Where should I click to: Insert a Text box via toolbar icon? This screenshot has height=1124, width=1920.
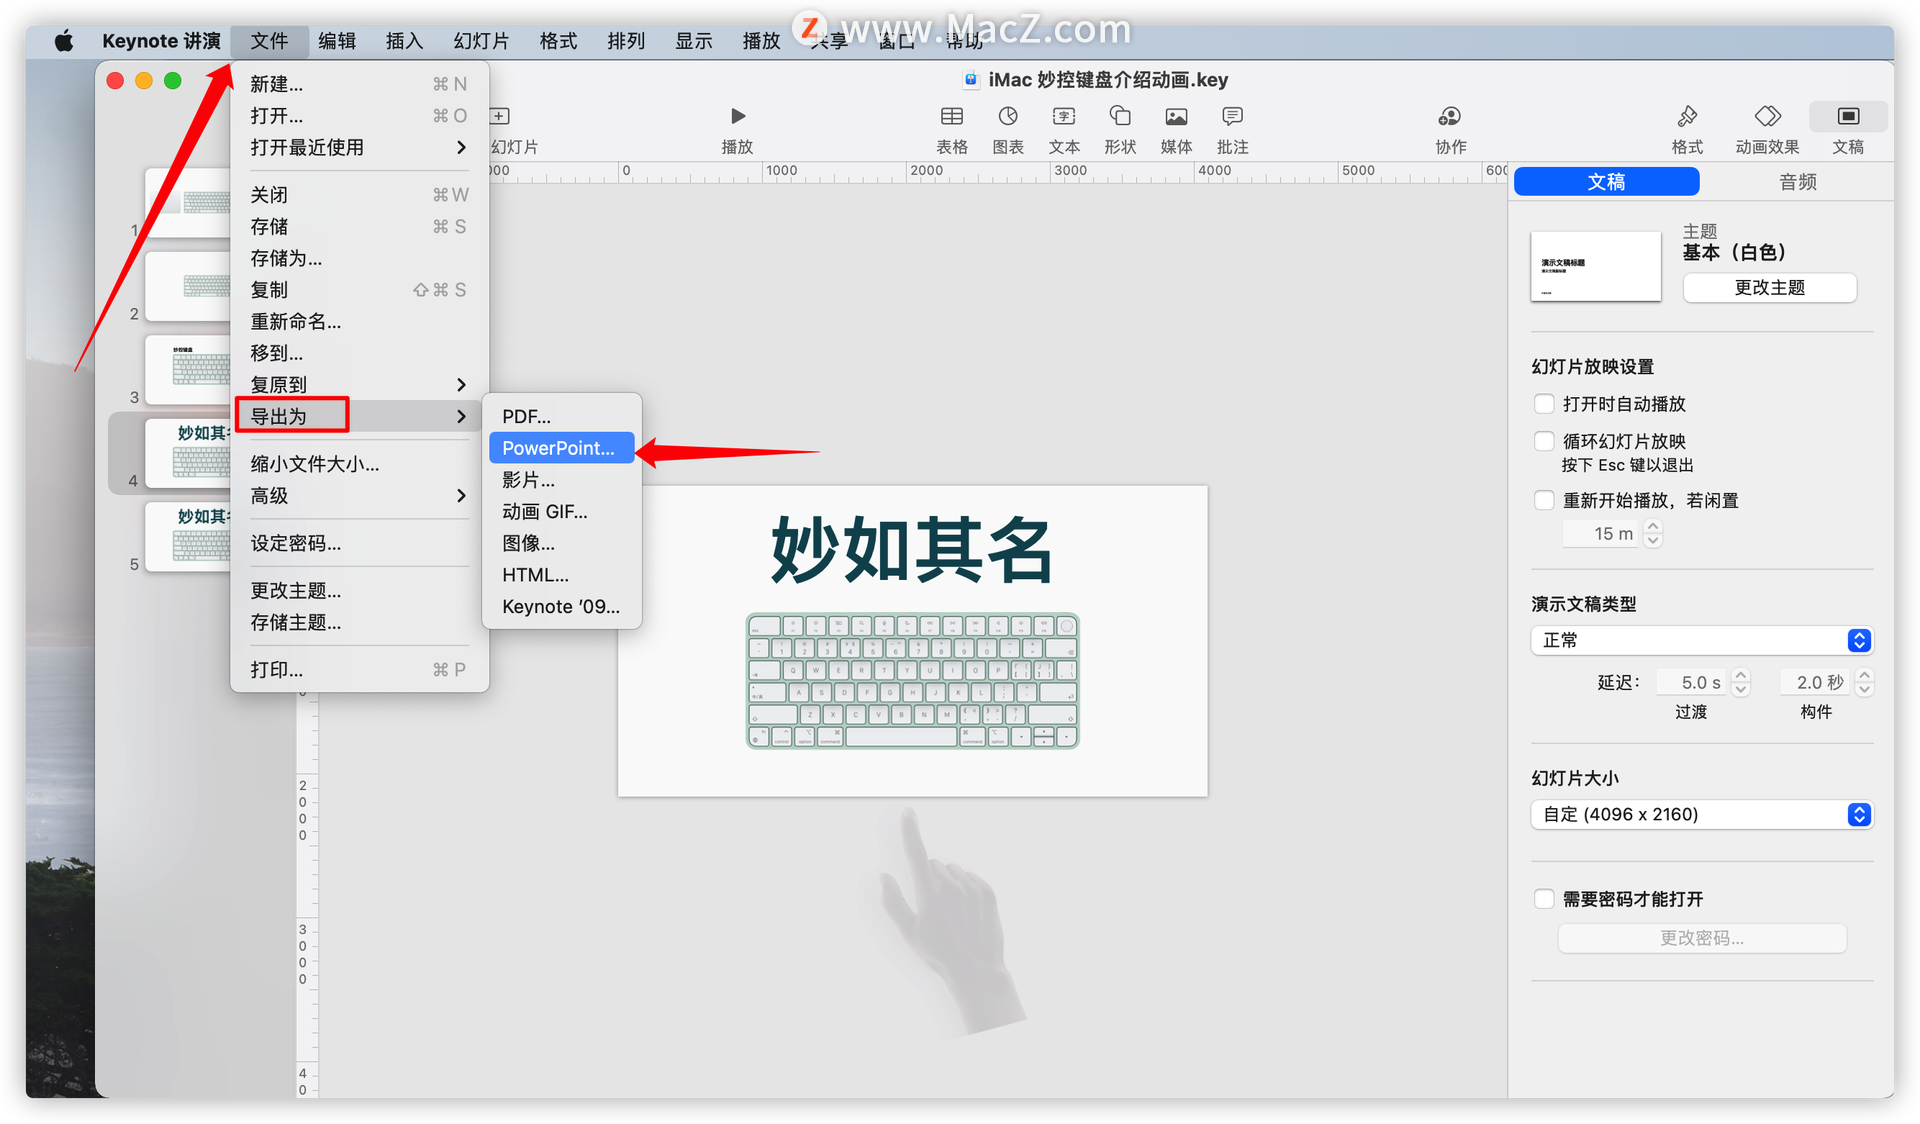(x=1064, y=116)
